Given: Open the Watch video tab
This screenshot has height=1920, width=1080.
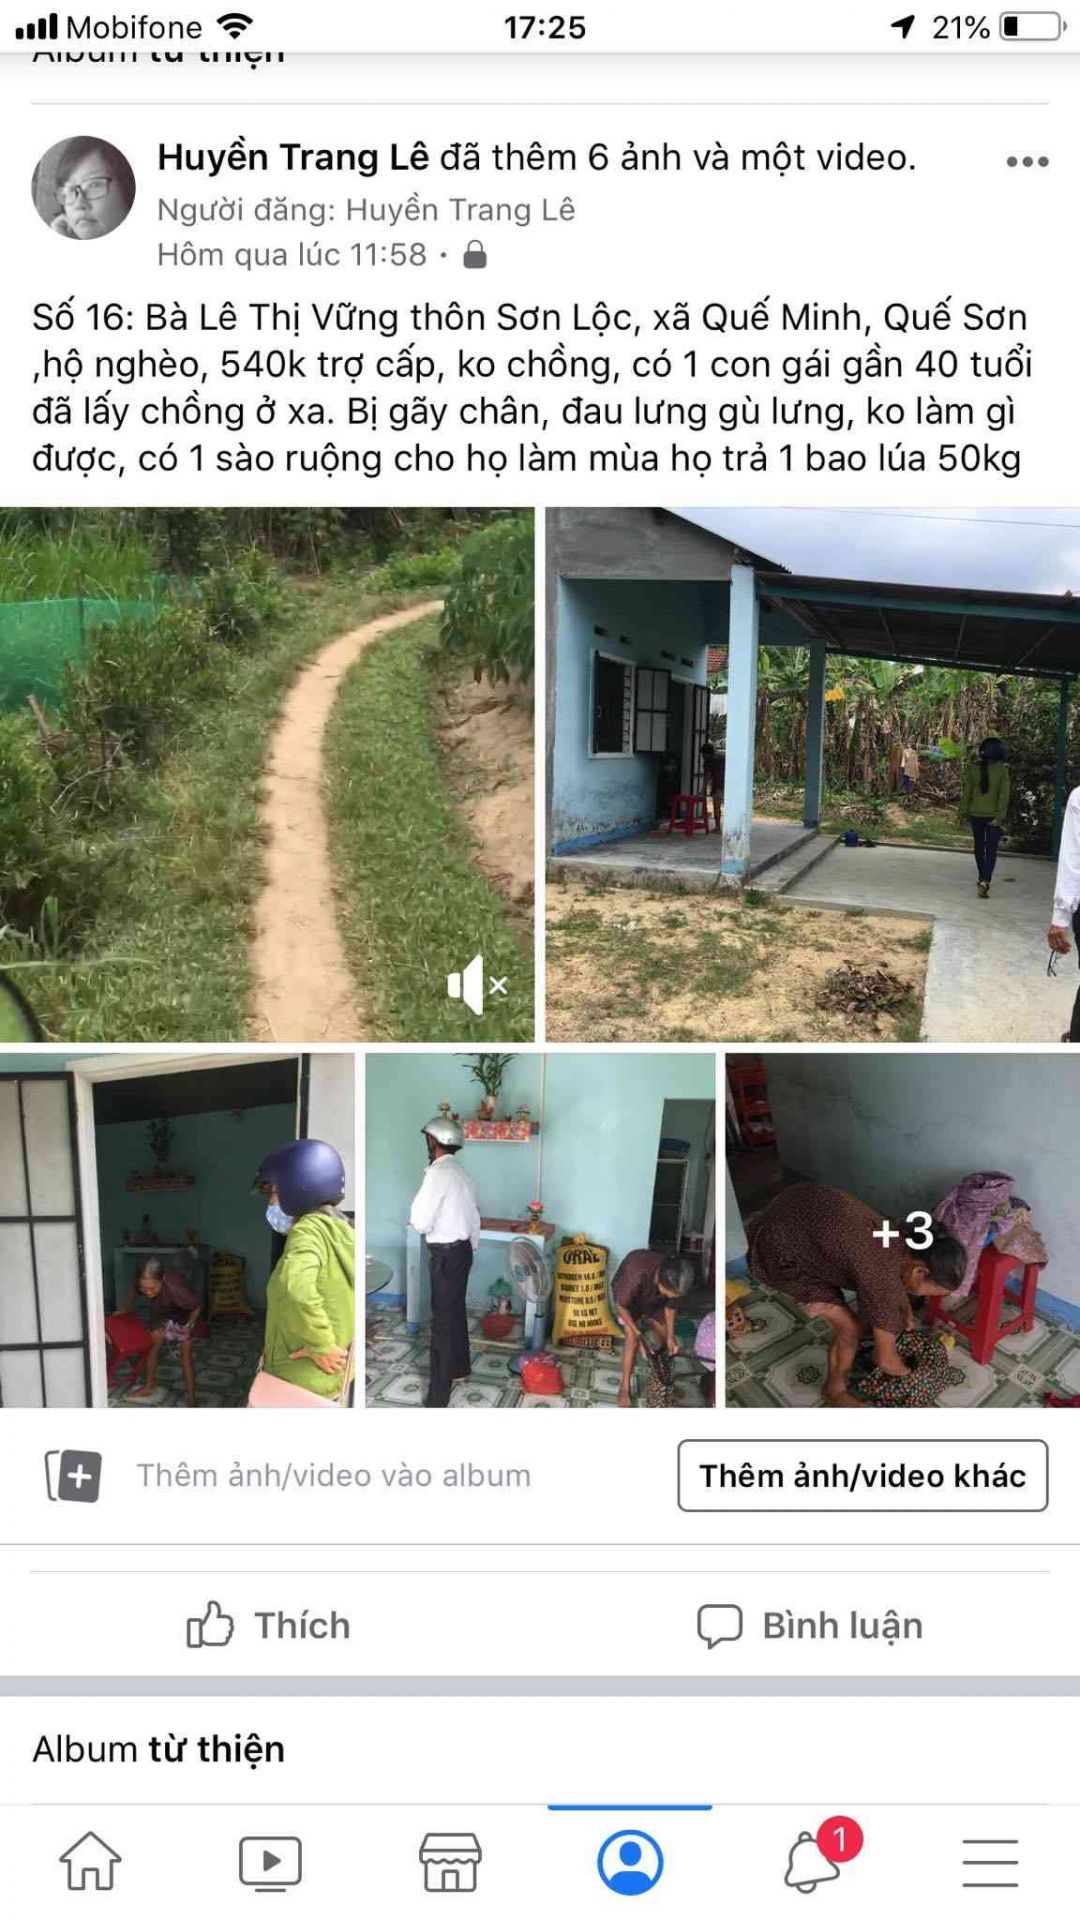Looking at the screenshot, I should 270,1863.
